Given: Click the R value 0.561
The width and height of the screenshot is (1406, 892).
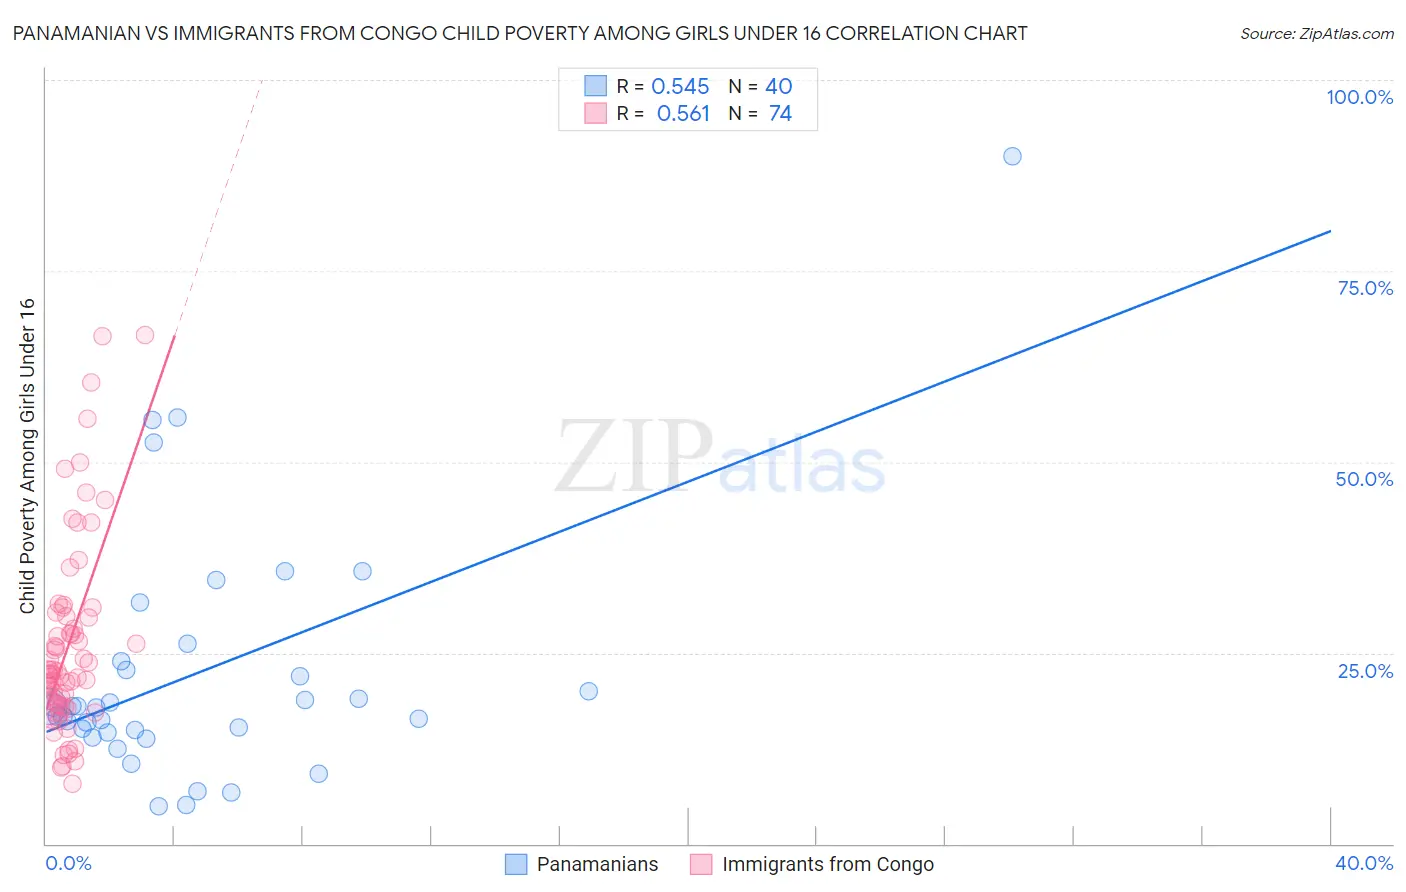Looking at the screenshot, I should coord(683,113).
